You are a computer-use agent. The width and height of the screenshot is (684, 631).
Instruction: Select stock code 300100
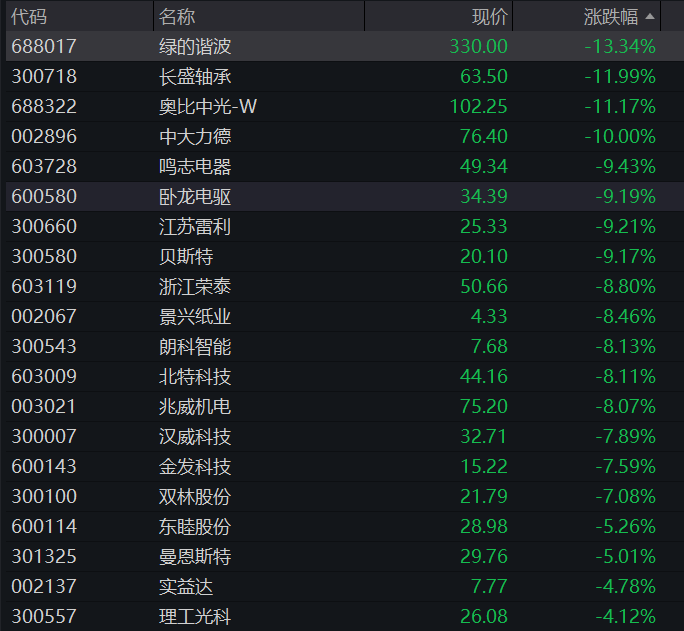click(44, 497)
